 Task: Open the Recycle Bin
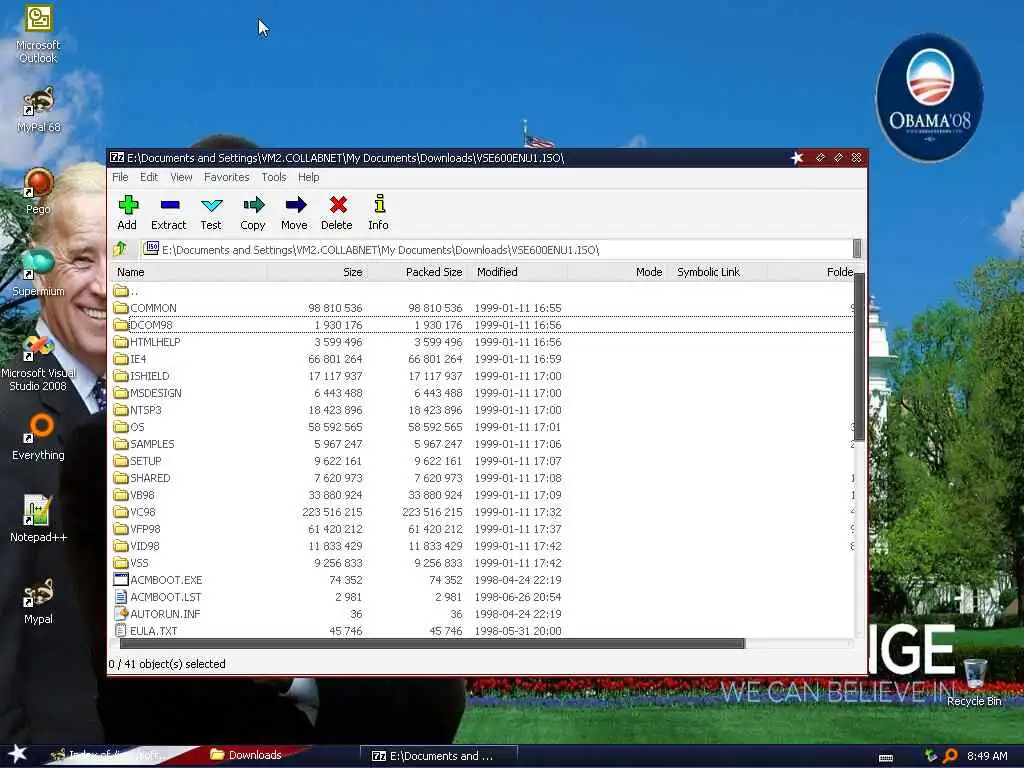coord(974,682)
